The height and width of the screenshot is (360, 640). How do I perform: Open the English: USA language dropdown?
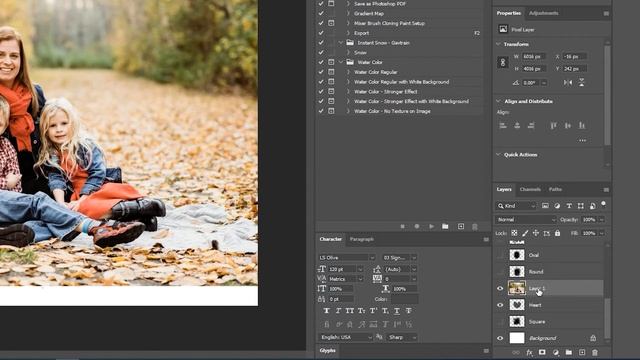click(345, 337)
